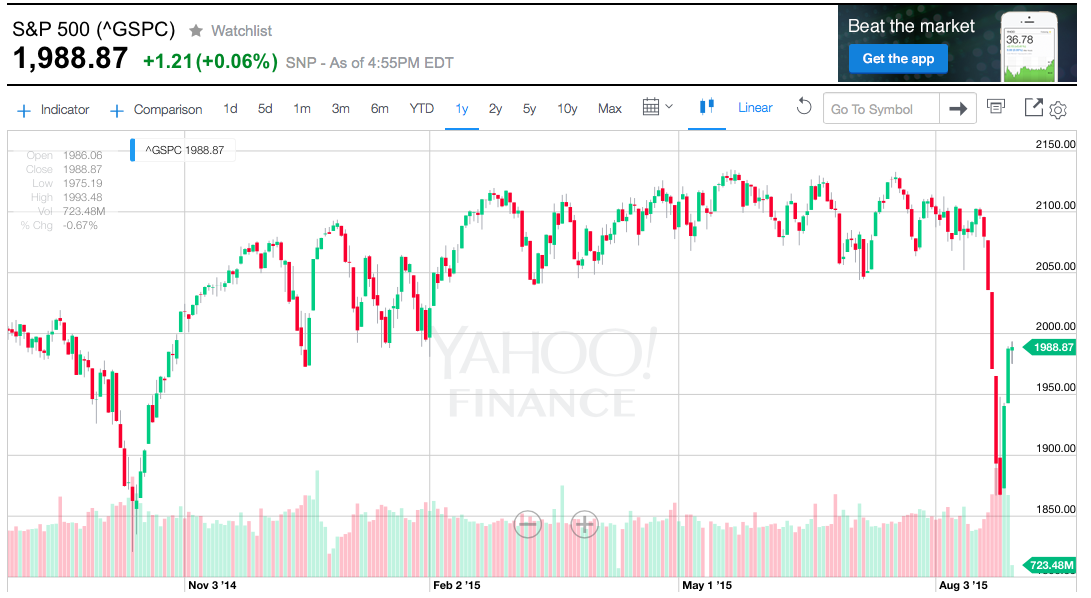Toggle Linear scale setting

click(x=755, y=108)
